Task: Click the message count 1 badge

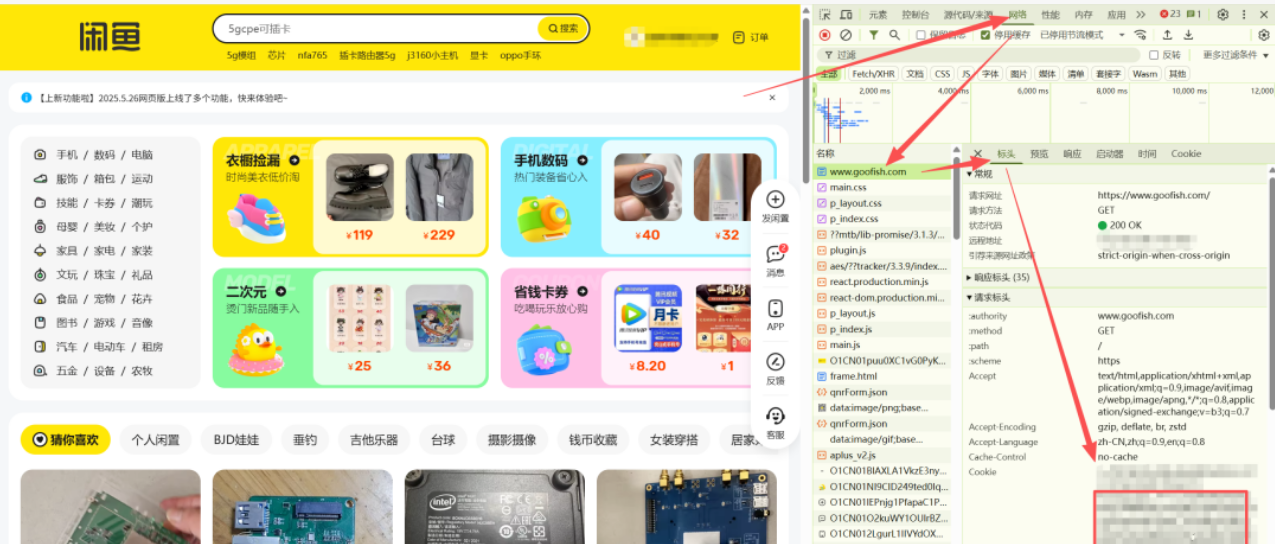Action: point(1196,15)
